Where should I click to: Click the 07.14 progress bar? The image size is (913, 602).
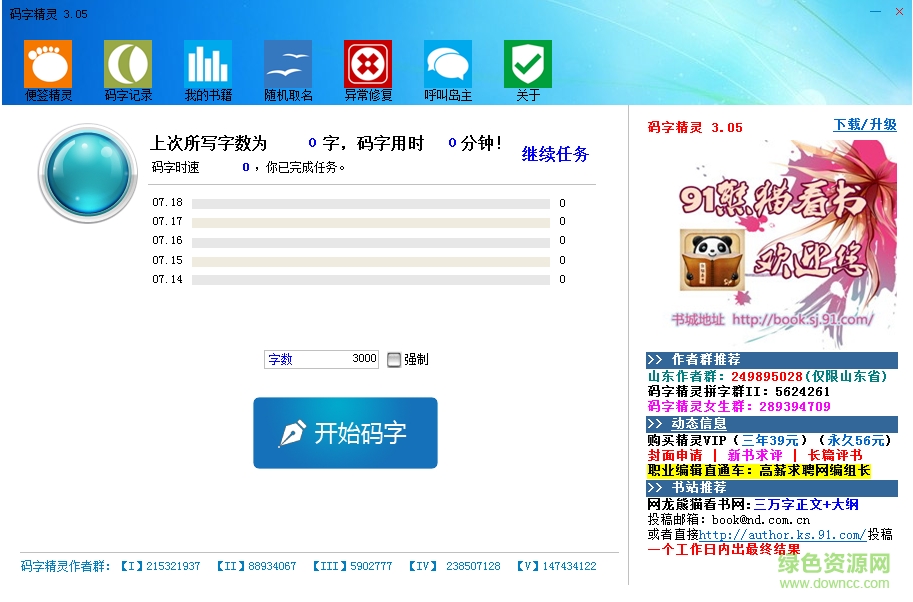pos(370,281)
